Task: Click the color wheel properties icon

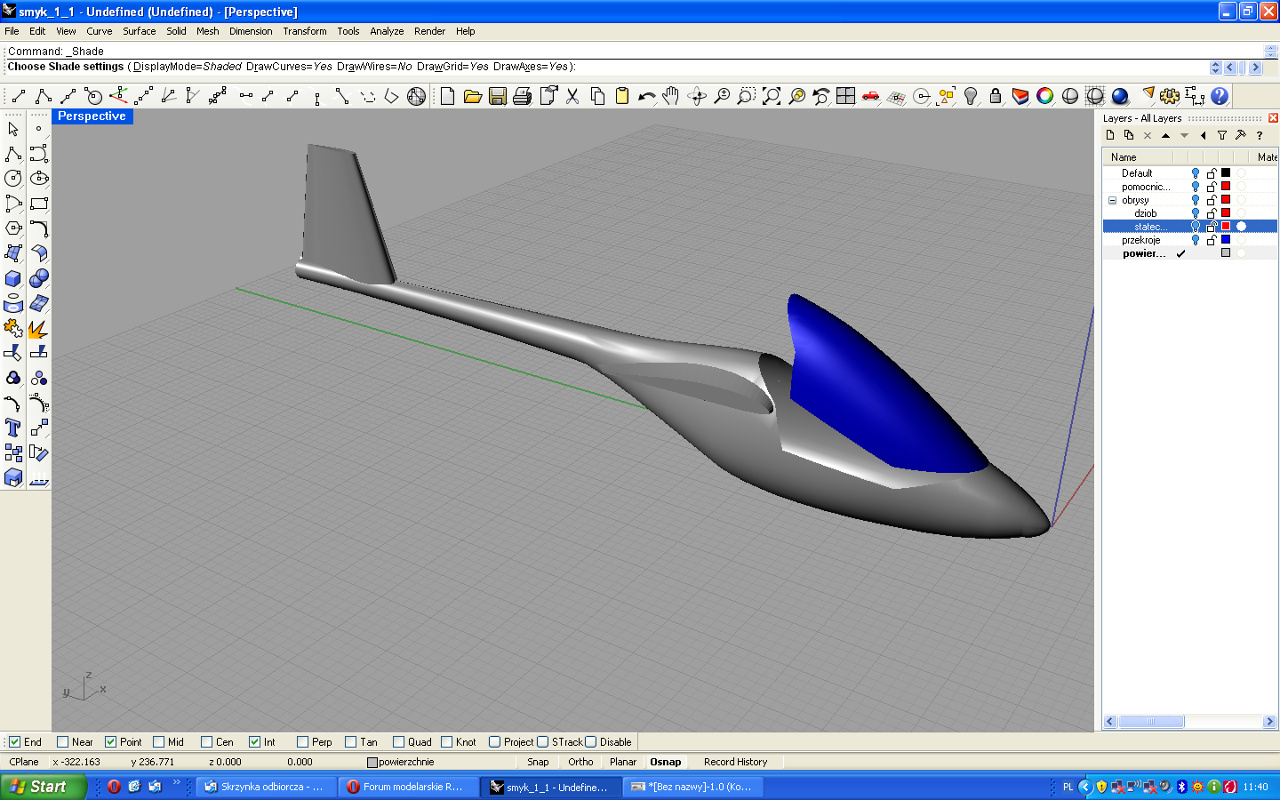Action: point(1045,96)
